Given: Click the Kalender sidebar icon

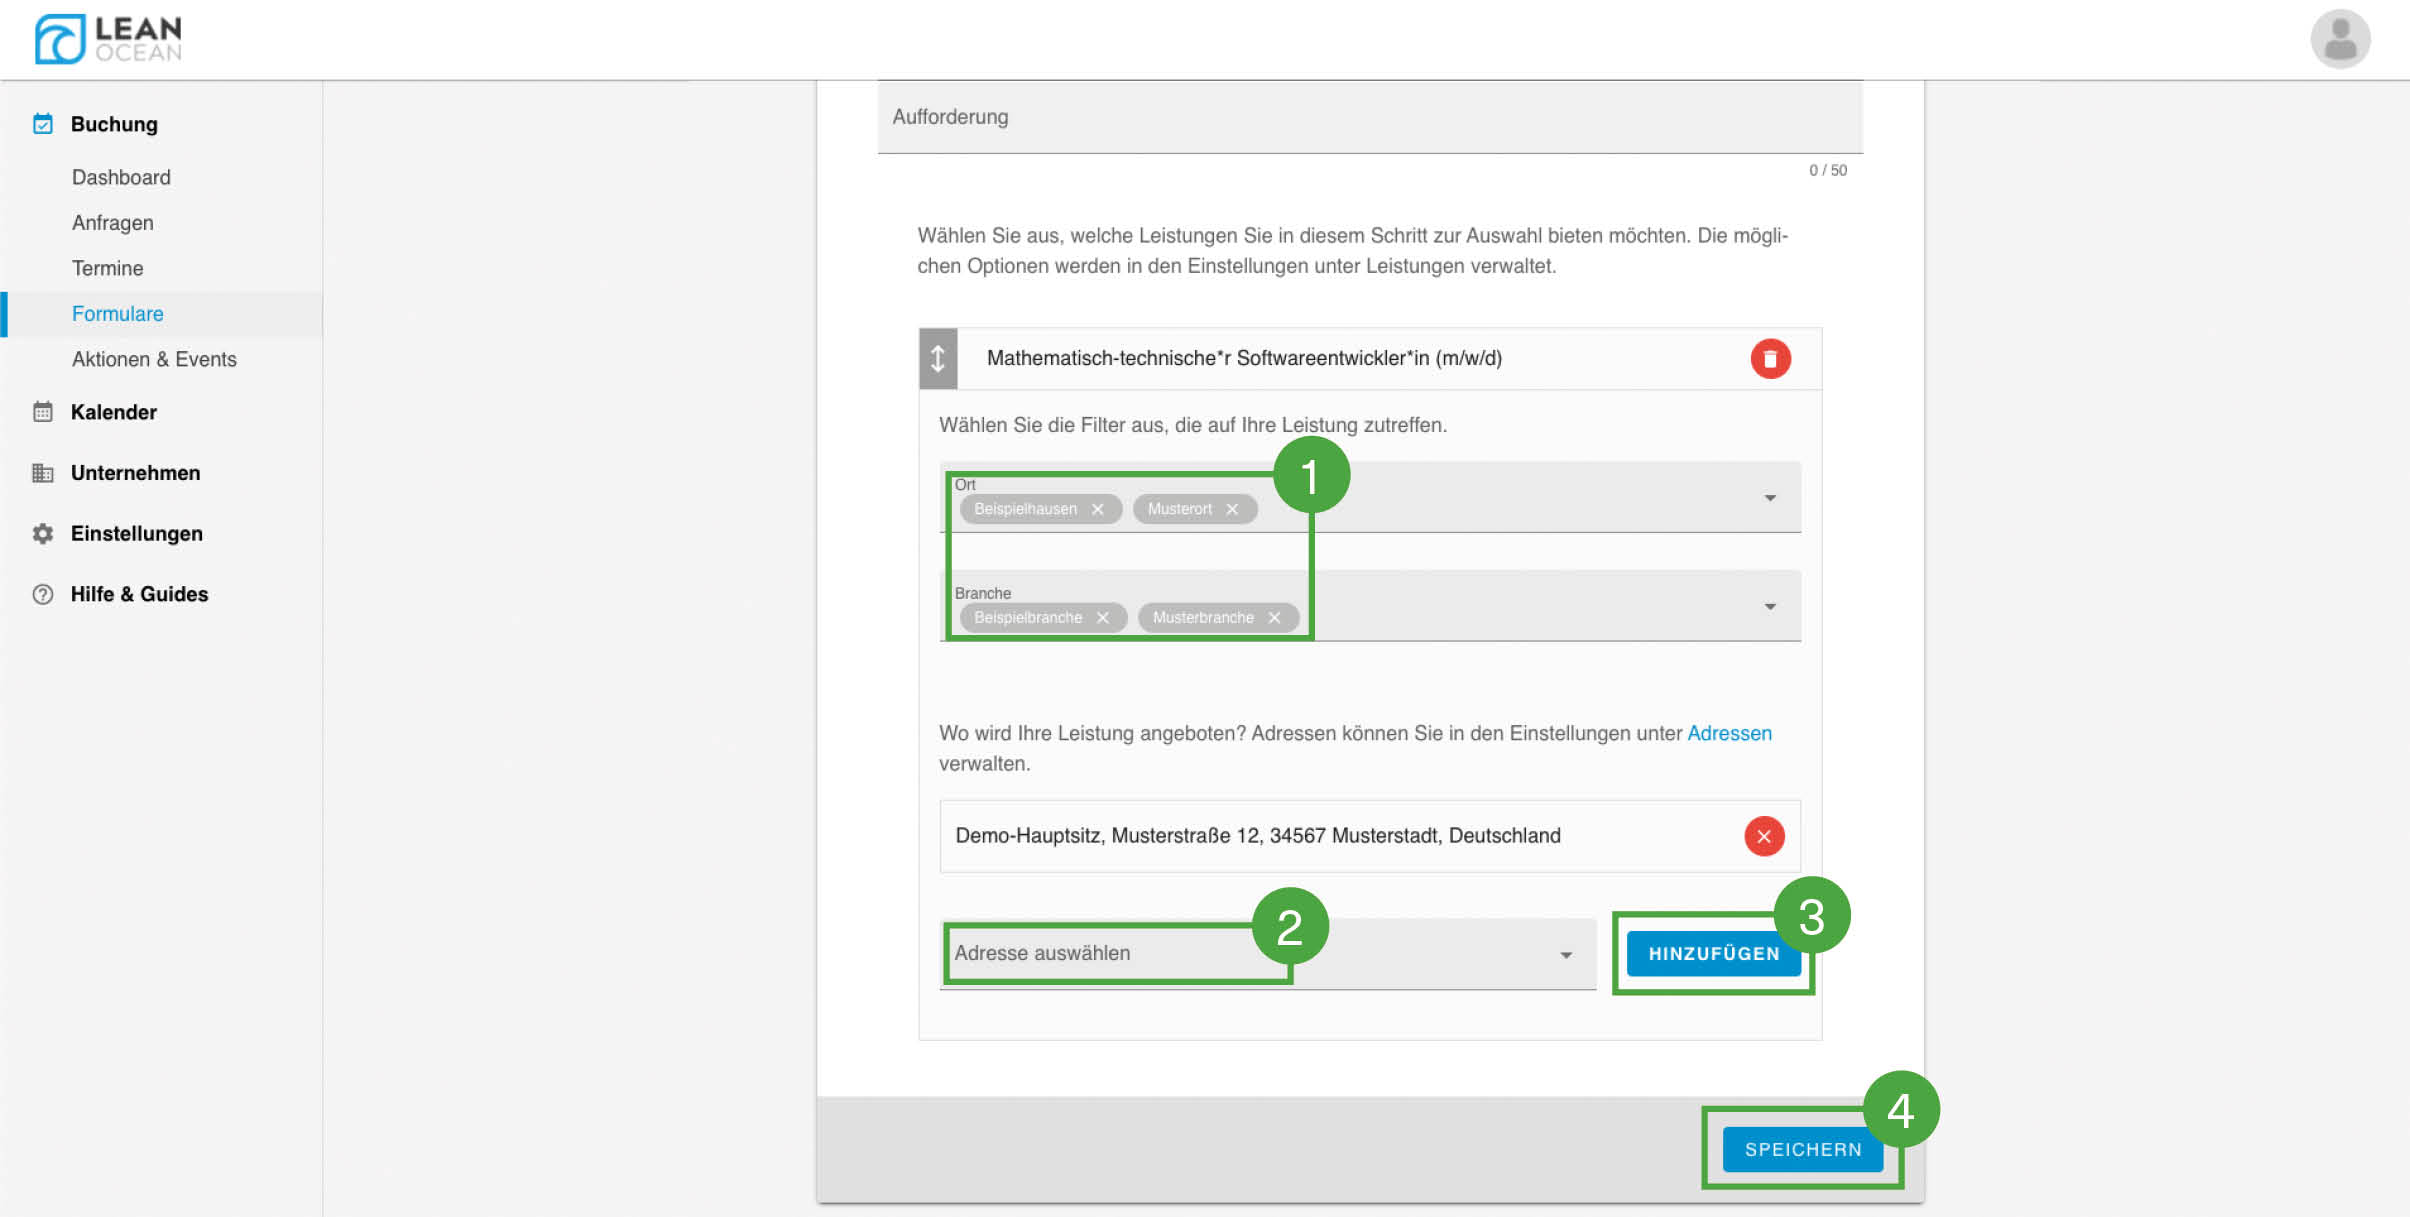Looking at the screenshot, I should pos(42,412).
